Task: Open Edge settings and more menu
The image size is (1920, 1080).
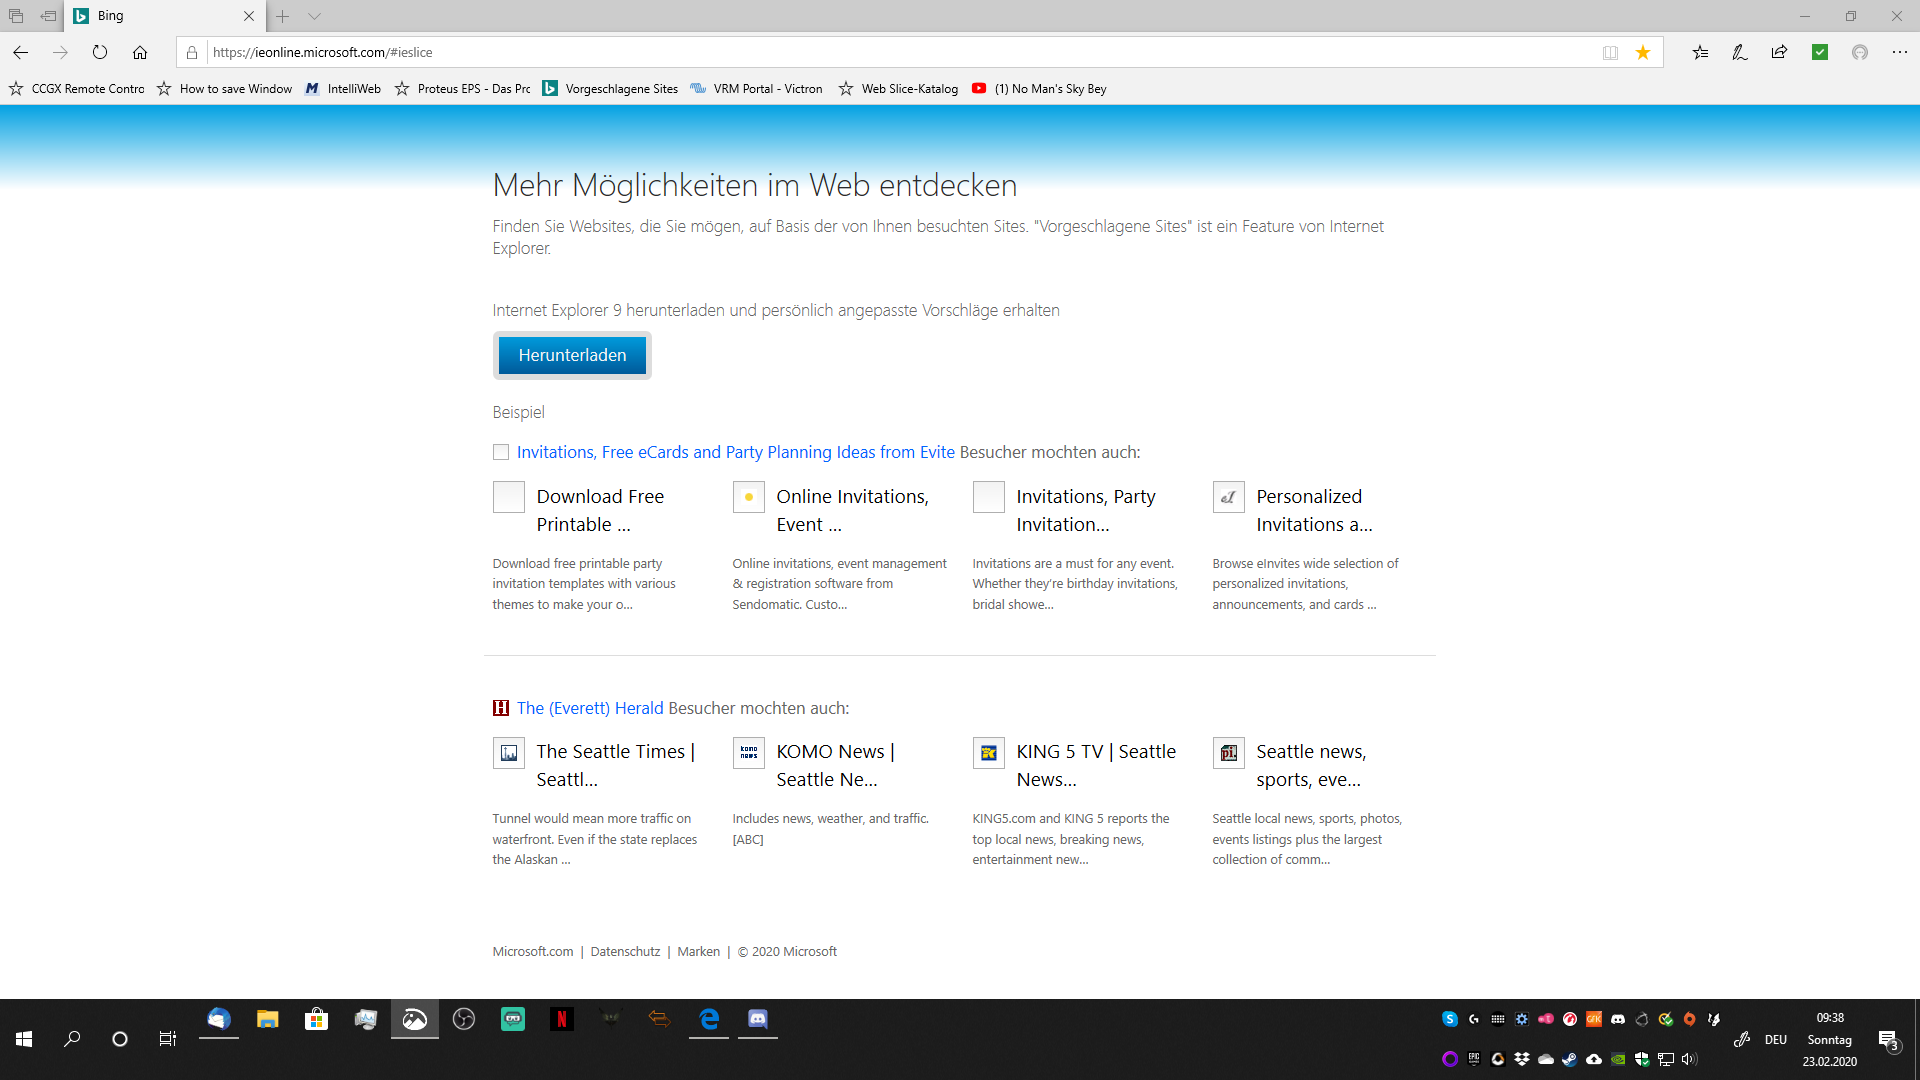Action: coord(1900,52)
